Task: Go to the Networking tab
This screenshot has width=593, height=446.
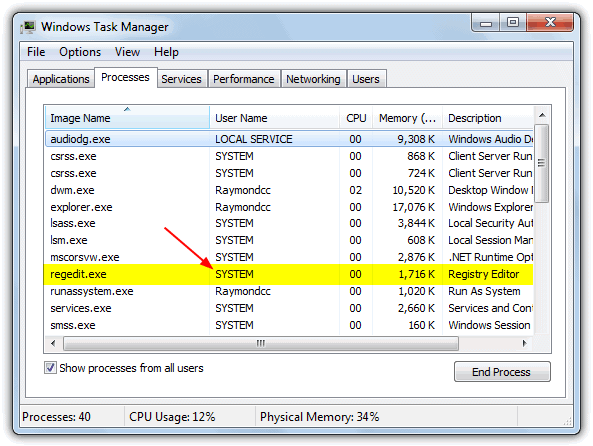Action: pos(313,79)
